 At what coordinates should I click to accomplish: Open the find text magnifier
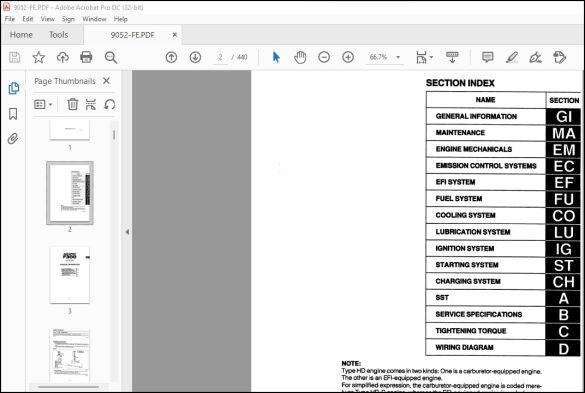(x=111, y=57)
